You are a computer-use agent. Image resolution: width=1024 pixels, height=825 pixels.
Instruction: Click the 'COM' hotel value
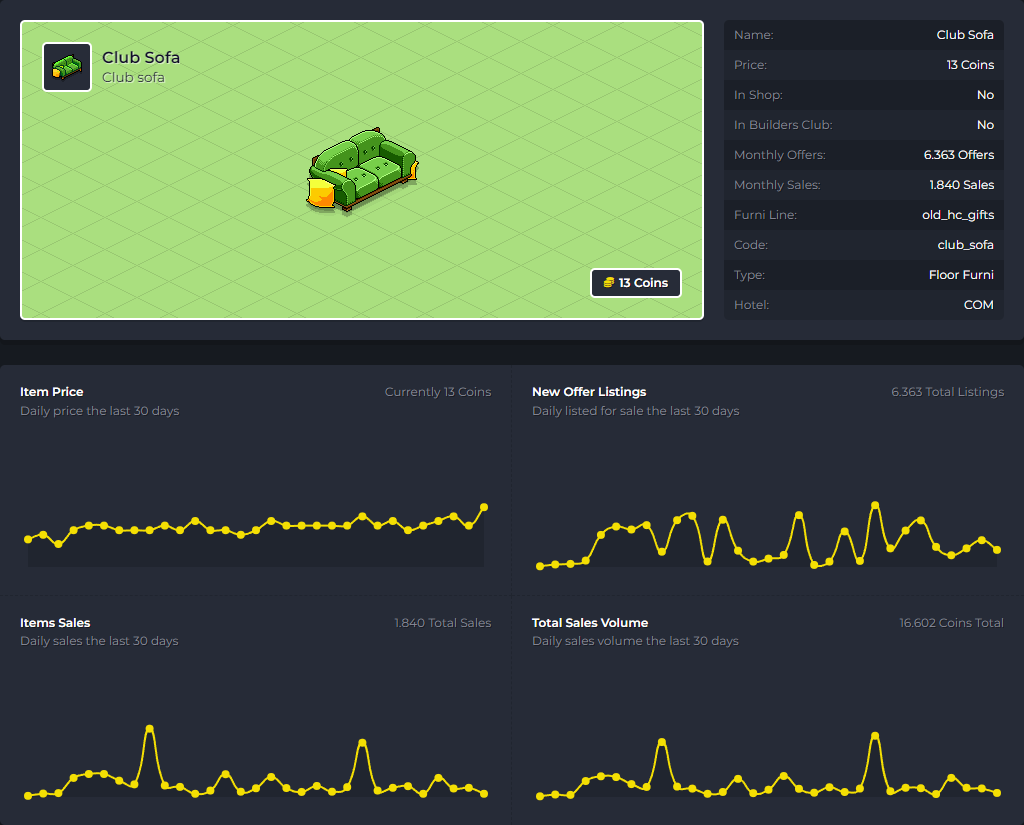click(978, 305)
